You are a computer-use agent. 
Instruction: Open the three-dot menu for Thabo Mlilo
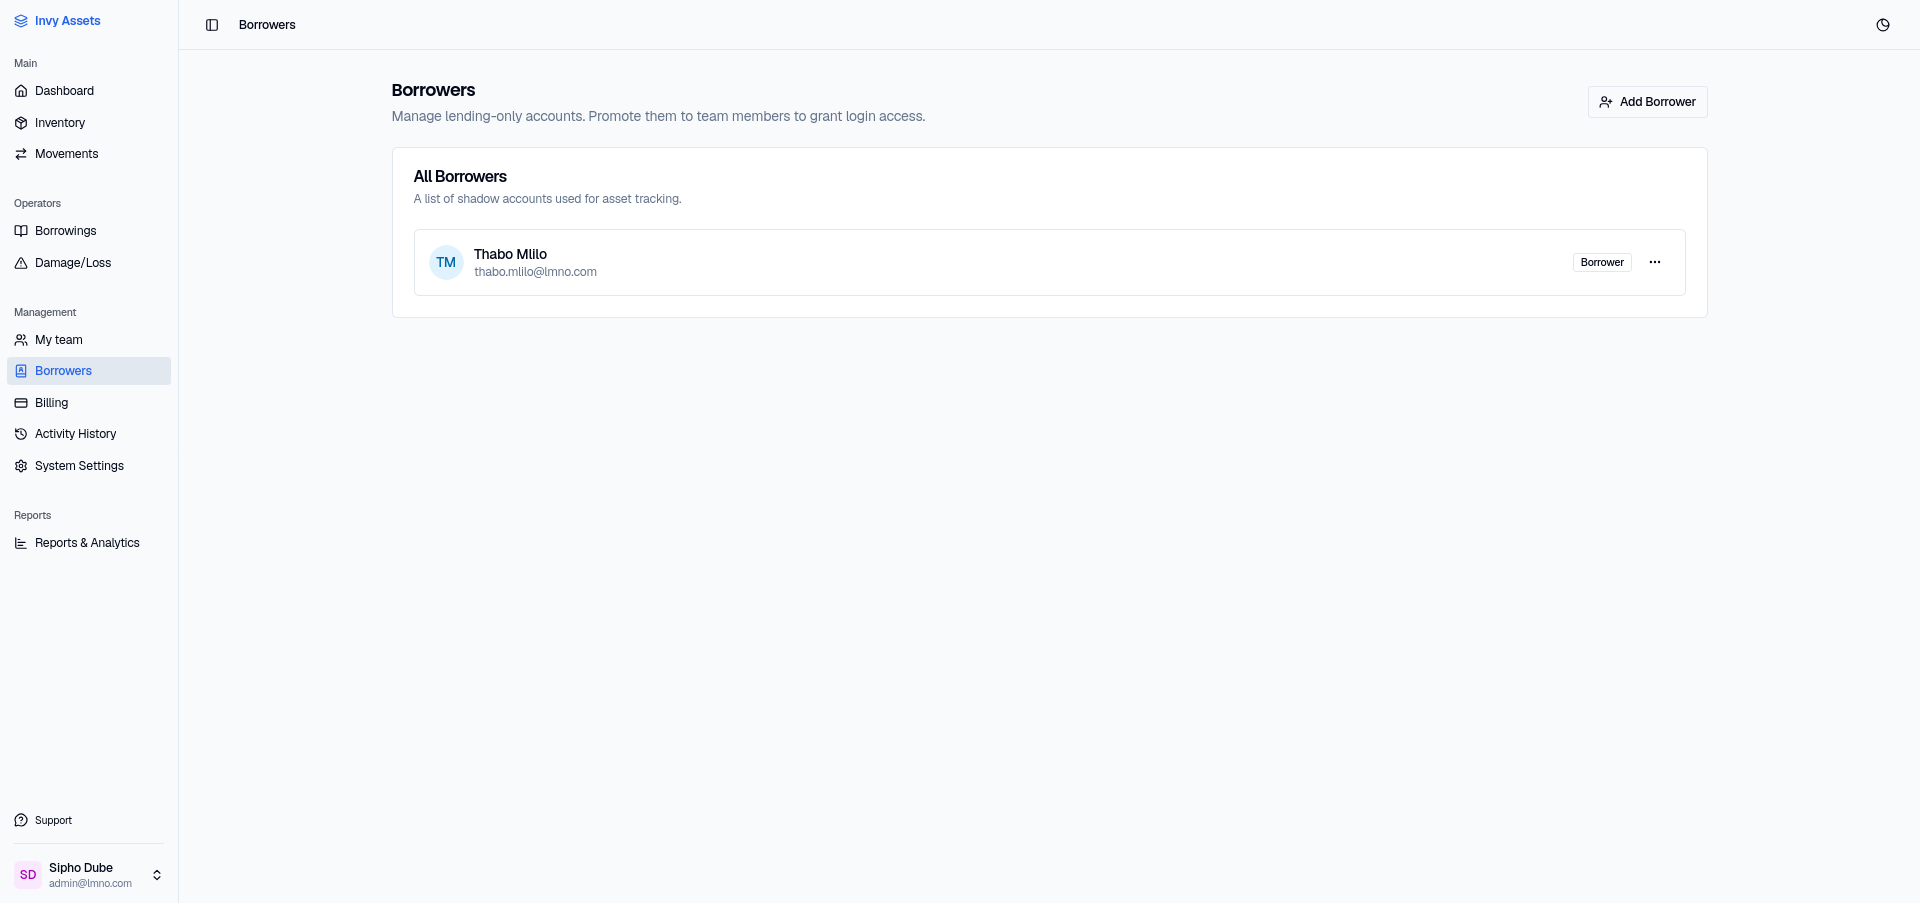coord(1655,262)
